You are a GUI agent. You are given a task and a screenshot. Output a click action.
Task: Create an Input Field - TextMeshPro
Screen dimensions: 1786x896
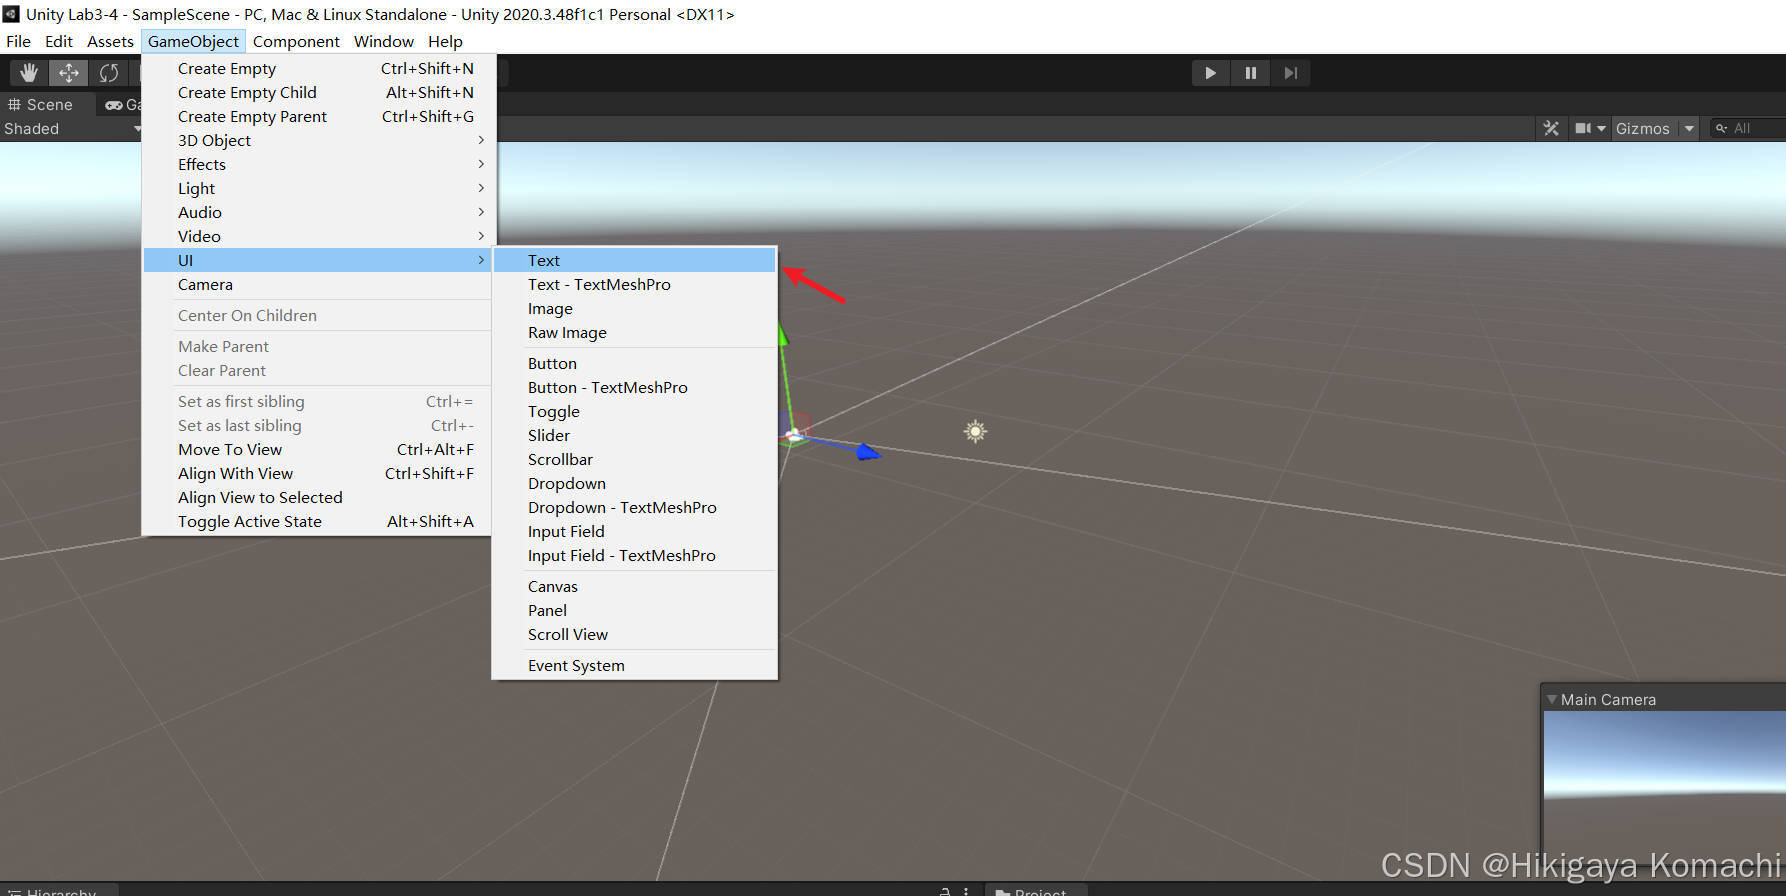635,555
